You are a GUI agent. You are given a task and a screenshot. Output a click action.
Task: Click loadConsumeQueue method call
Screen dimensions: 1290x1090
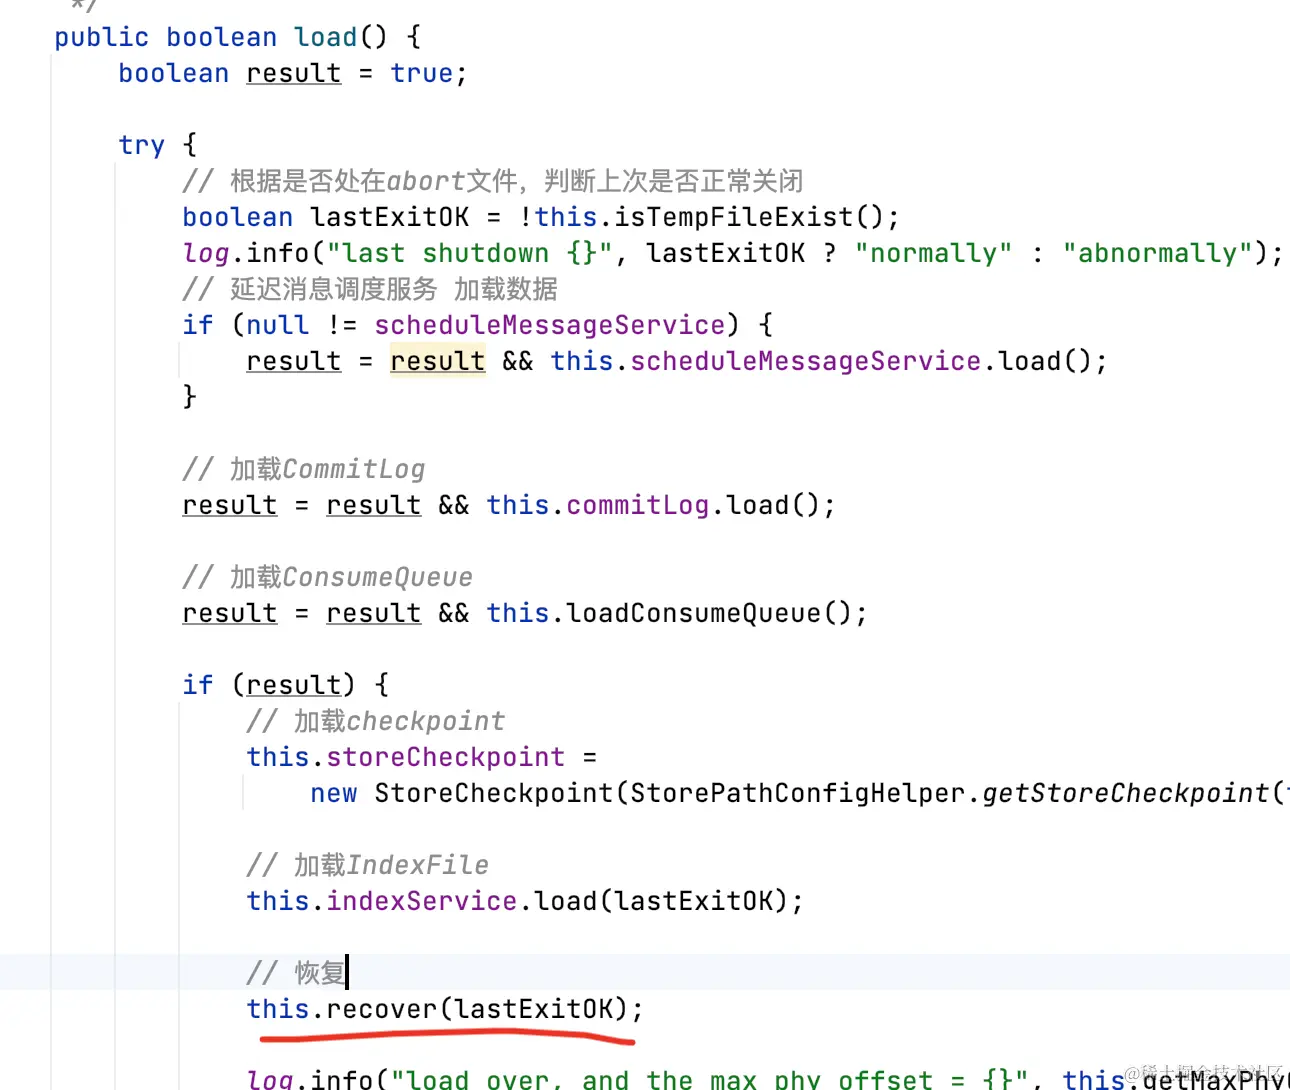point(693,613)
